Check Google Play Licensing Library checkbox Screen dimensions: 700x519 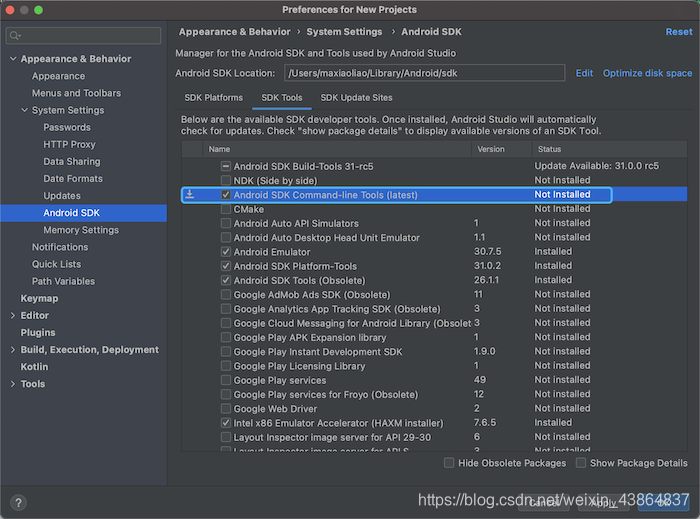[x=226, y=366]
